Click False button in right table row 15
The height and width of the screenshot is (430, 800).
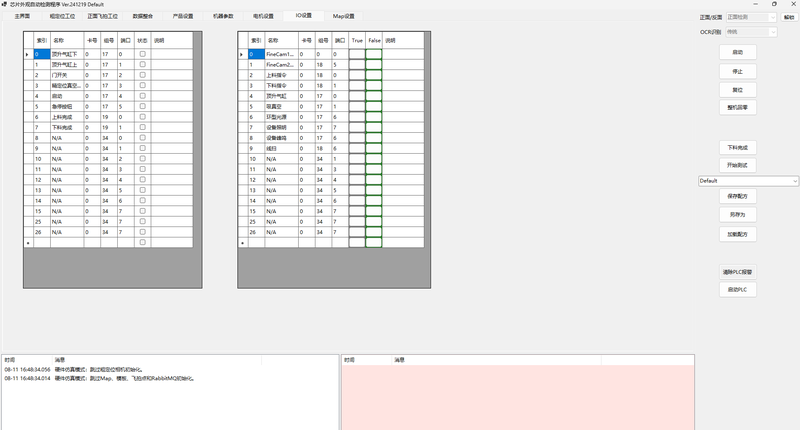(374, 211)
